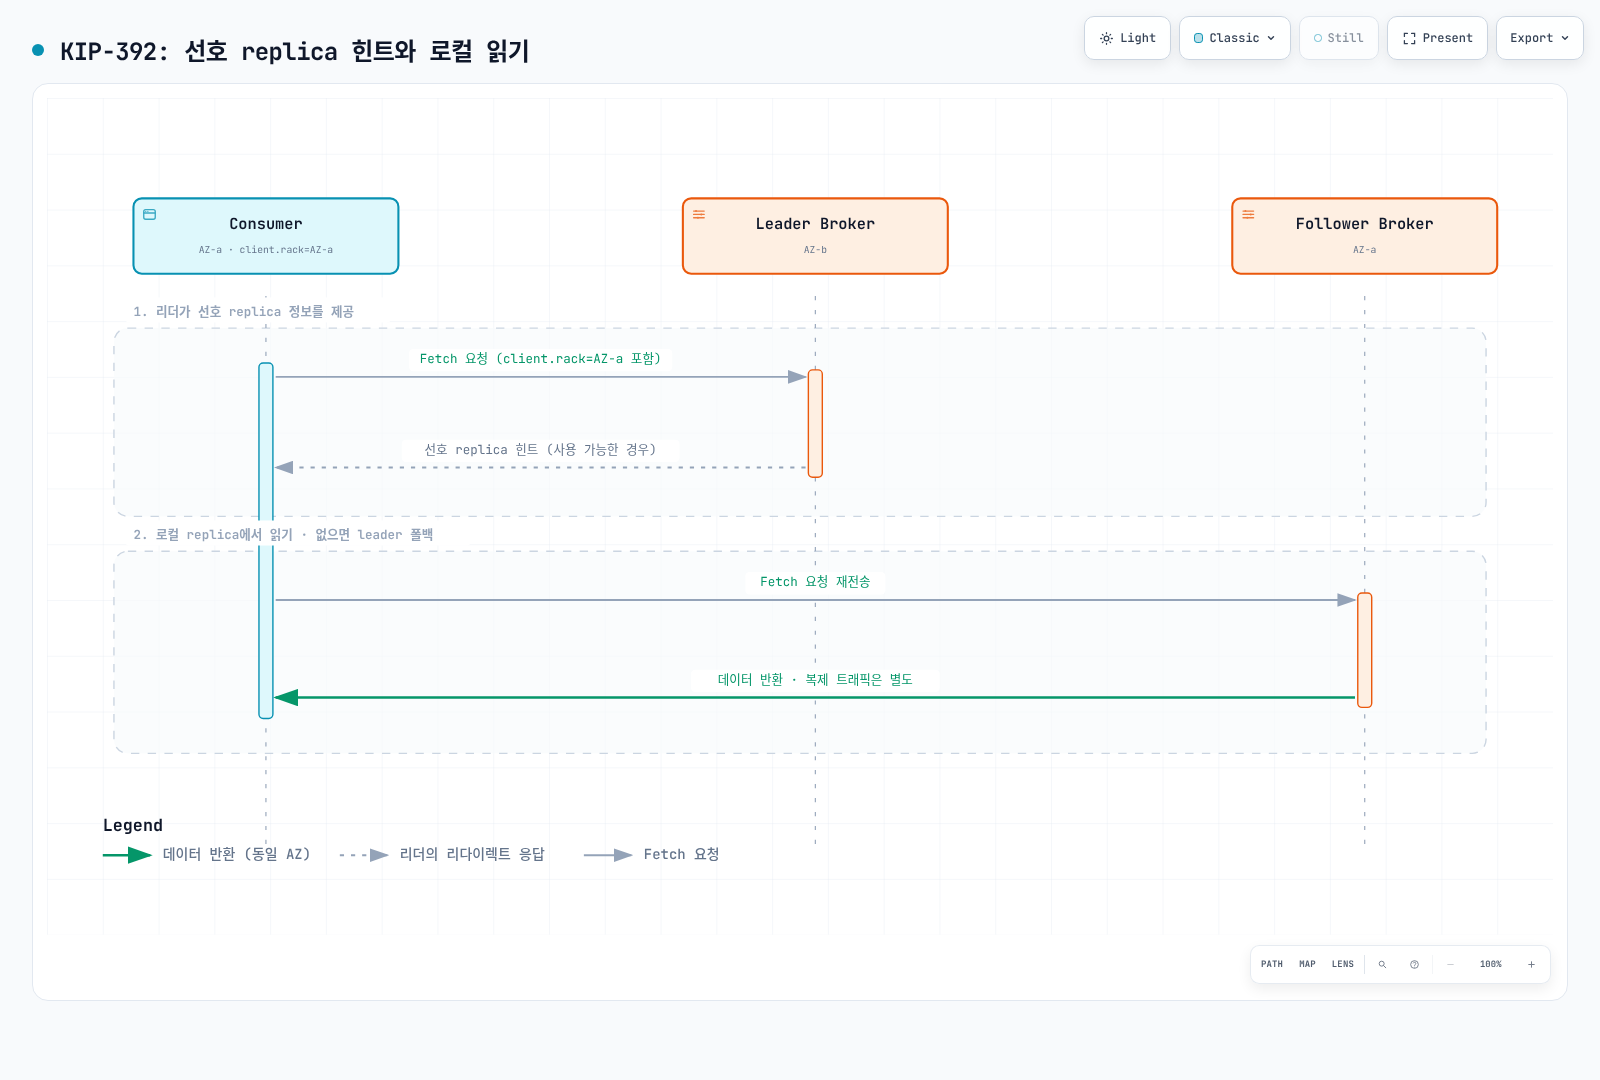The height and width of the screenshot is (1080, 1600).
Task: Switch to the MAP mode tab
Action: [1307, 964]
